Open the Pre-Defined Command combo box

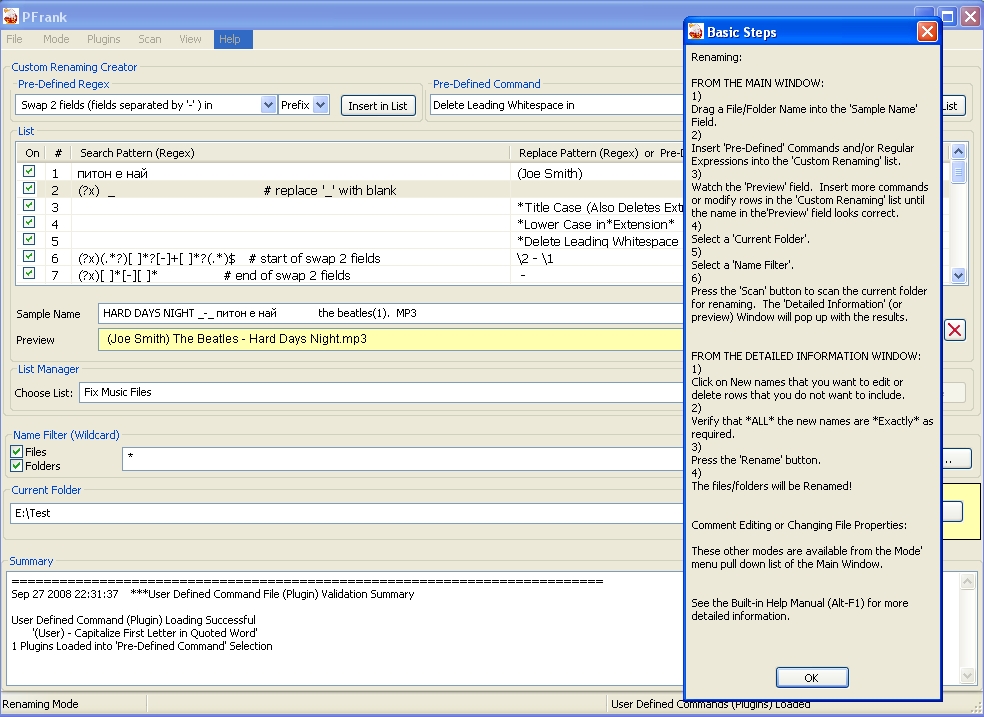(x=556, y=105)
